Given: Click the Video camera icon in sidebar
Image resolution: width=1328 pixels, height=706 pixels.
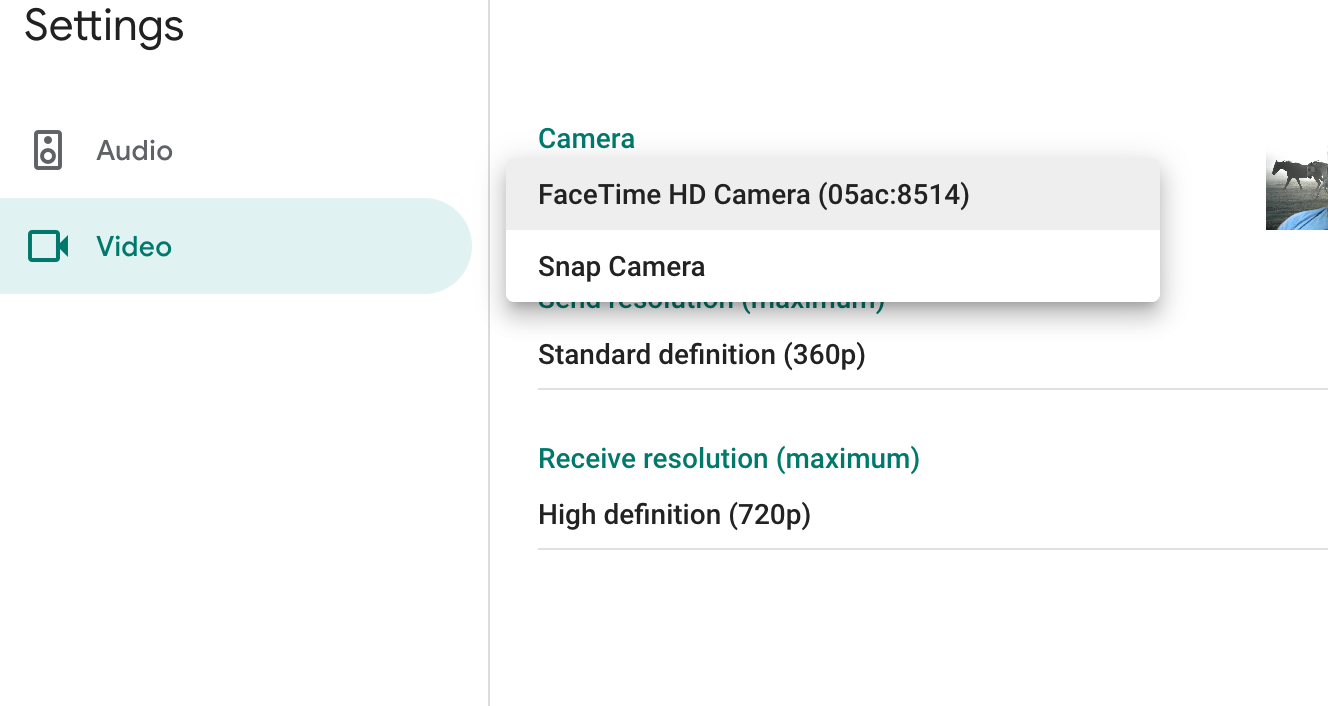Looking at the screenshot, I should coord(47,246).
